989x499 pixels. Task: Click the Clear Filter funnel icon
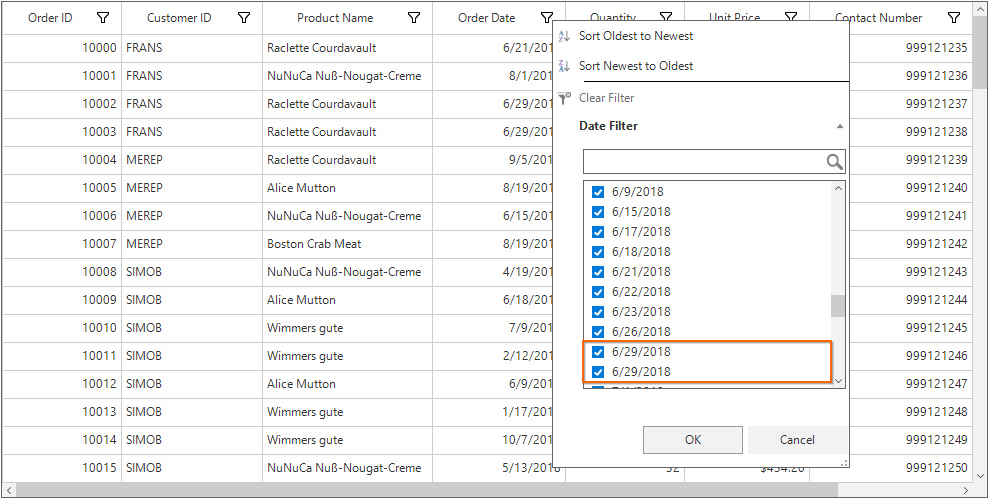point(565,98)
